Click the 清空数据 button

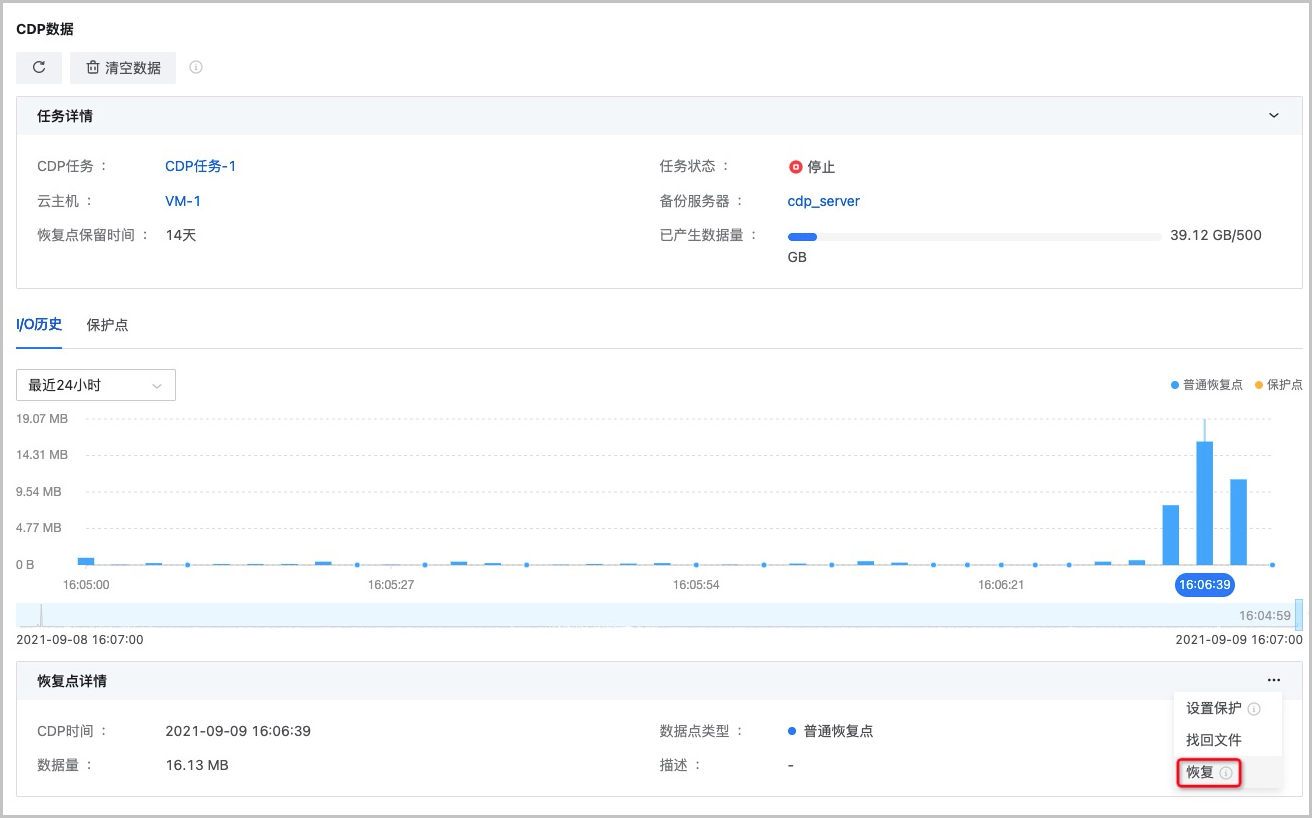(x=123, y=67)
